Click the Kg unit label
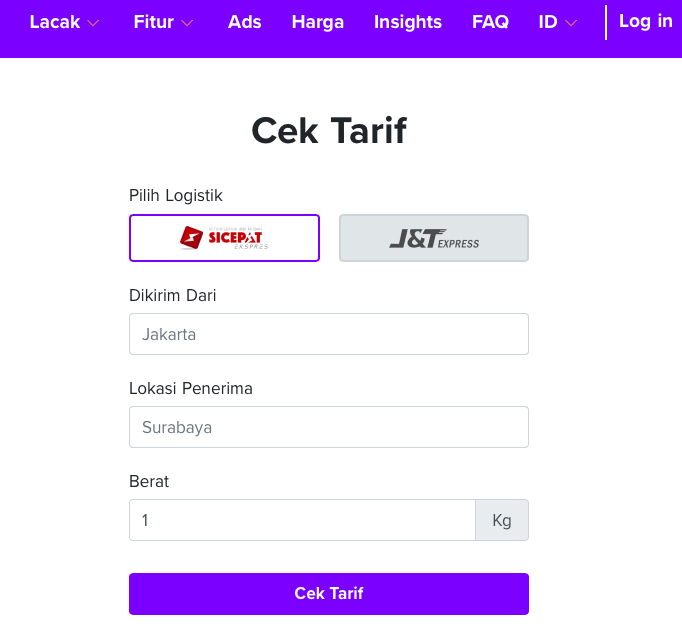 click(x=502, y=520)
